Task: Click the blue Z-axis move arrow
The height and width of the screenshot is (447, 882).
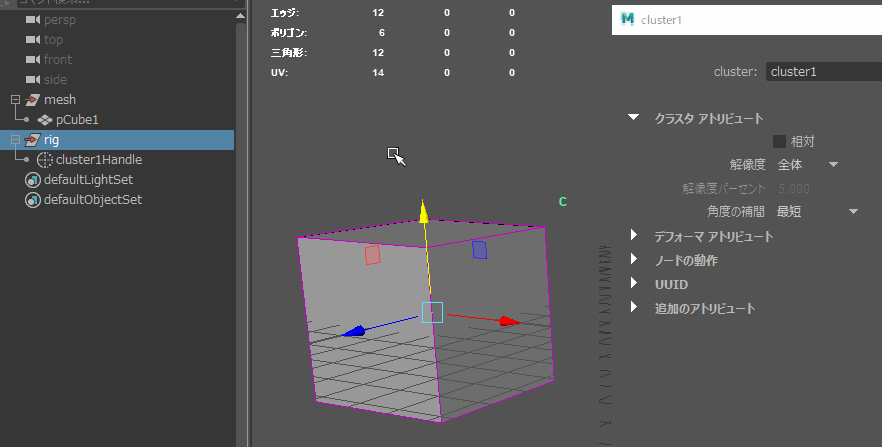Action: pos(354,331)
